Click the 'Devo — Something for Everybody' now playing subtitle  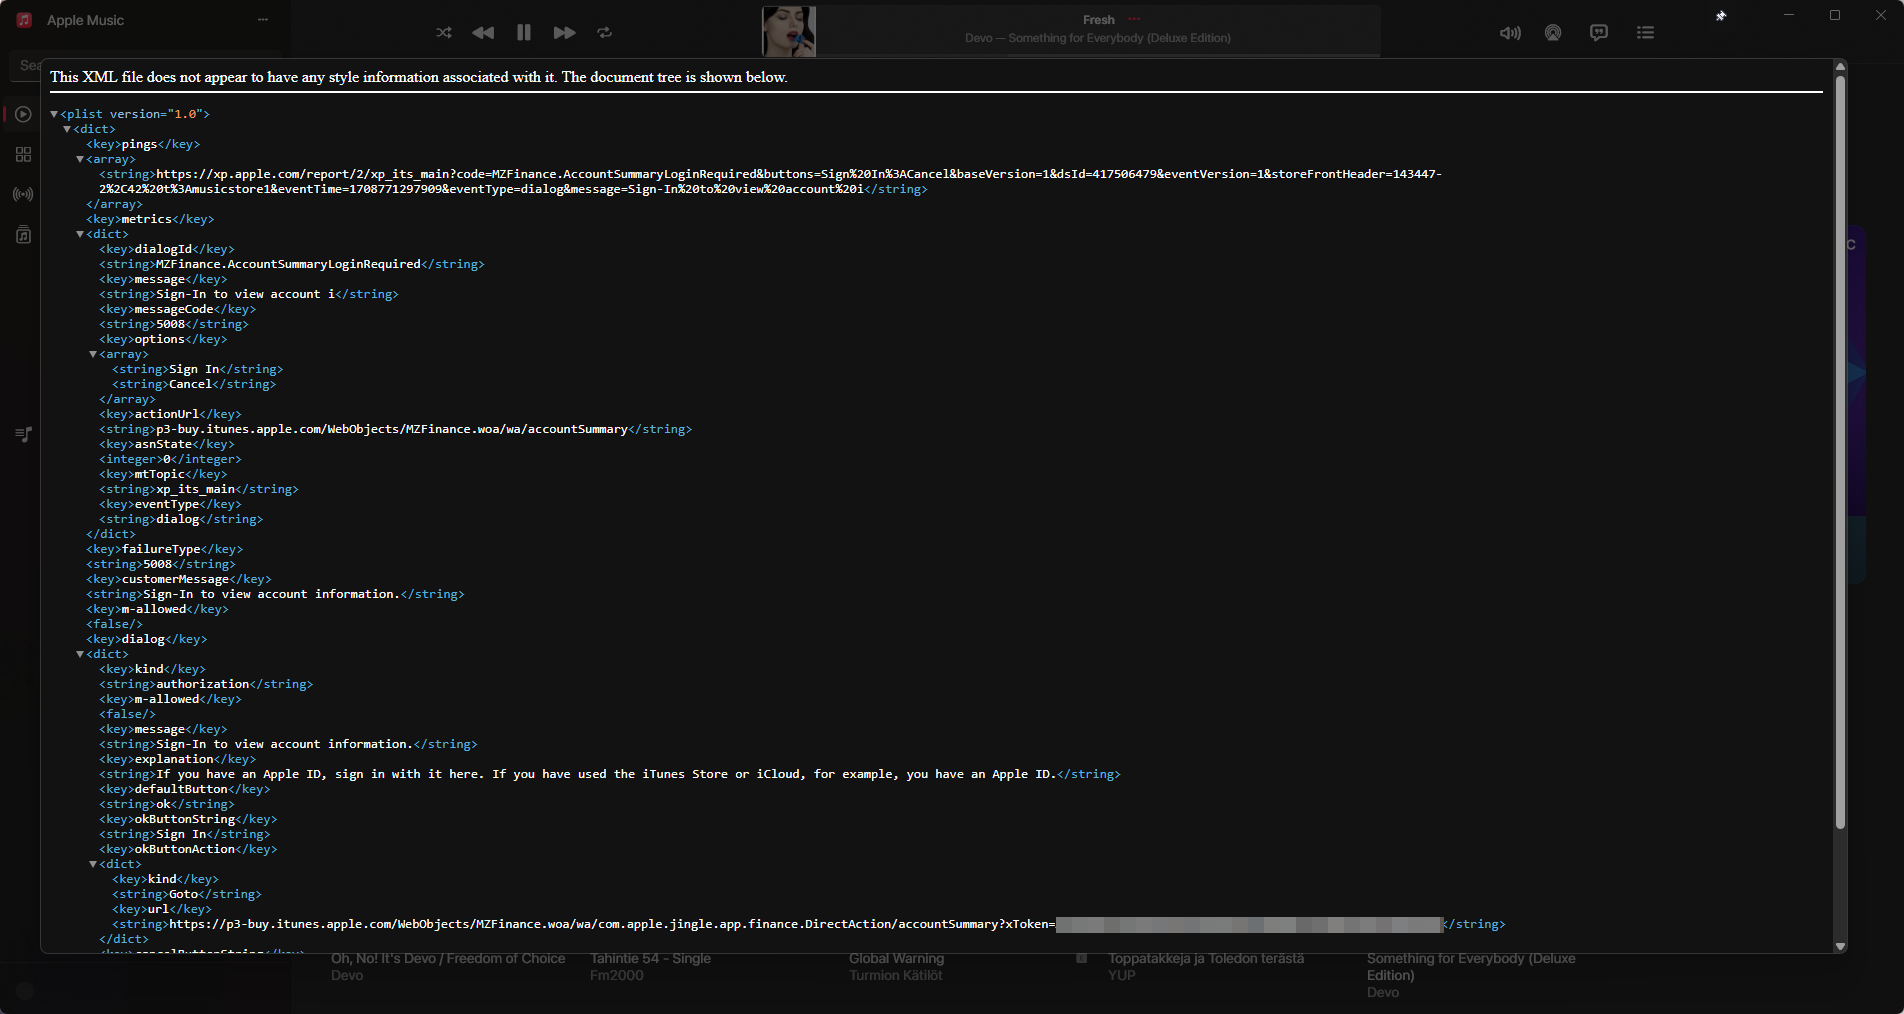1098,38
